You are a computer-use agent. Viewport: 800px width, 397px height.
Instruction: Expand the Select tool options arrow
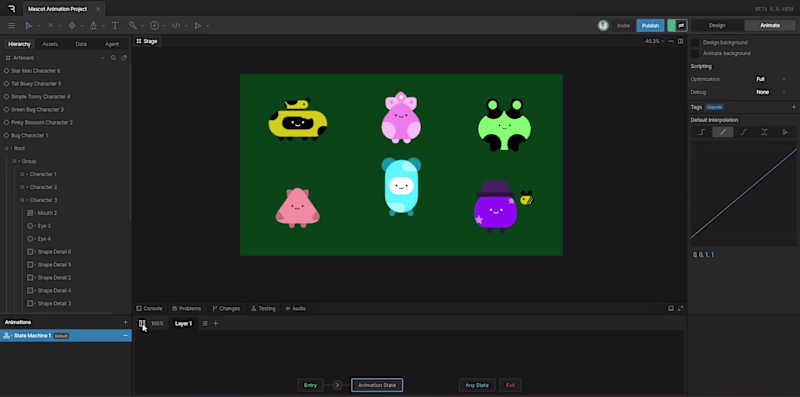38,26
